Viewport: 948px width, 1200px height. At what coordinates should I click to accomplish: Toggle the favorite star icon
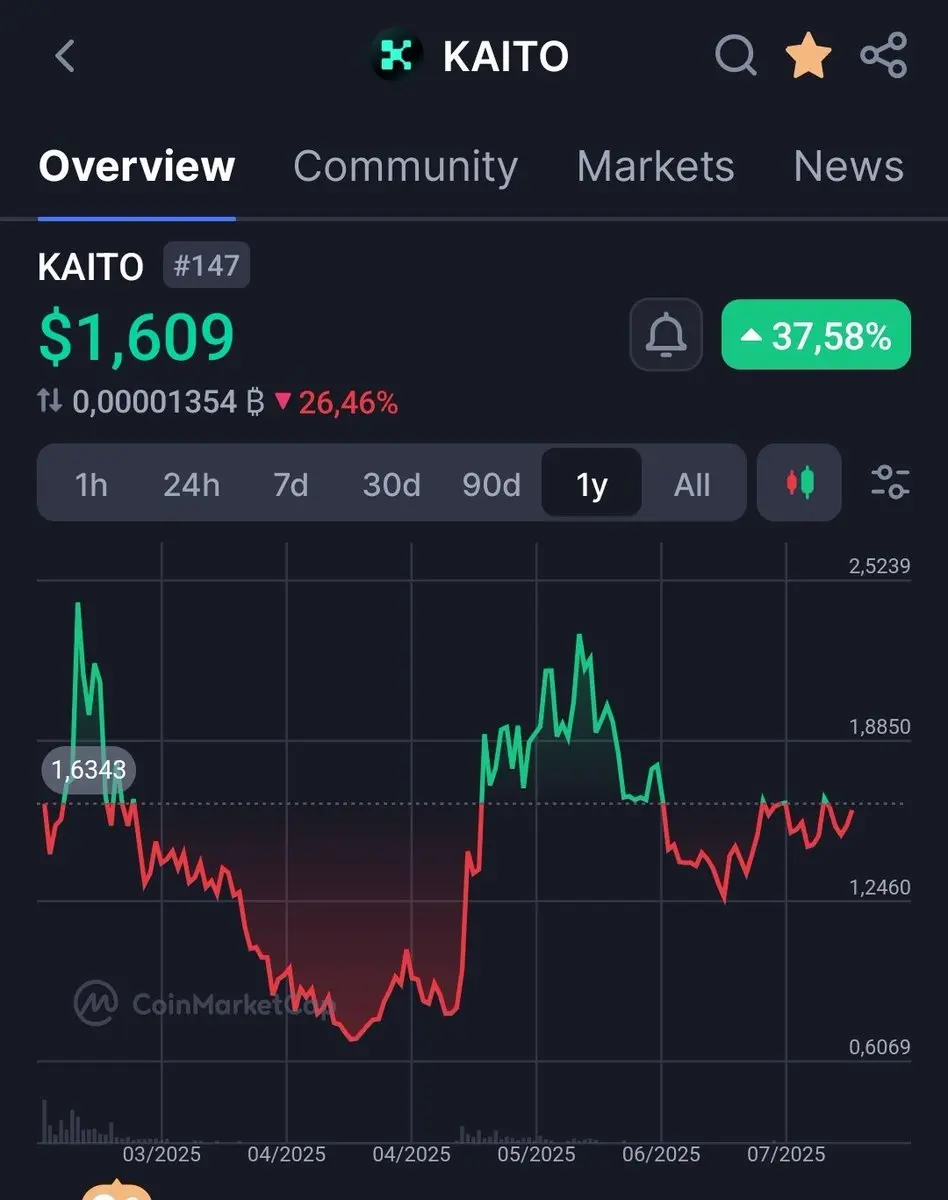click(808, 56)
